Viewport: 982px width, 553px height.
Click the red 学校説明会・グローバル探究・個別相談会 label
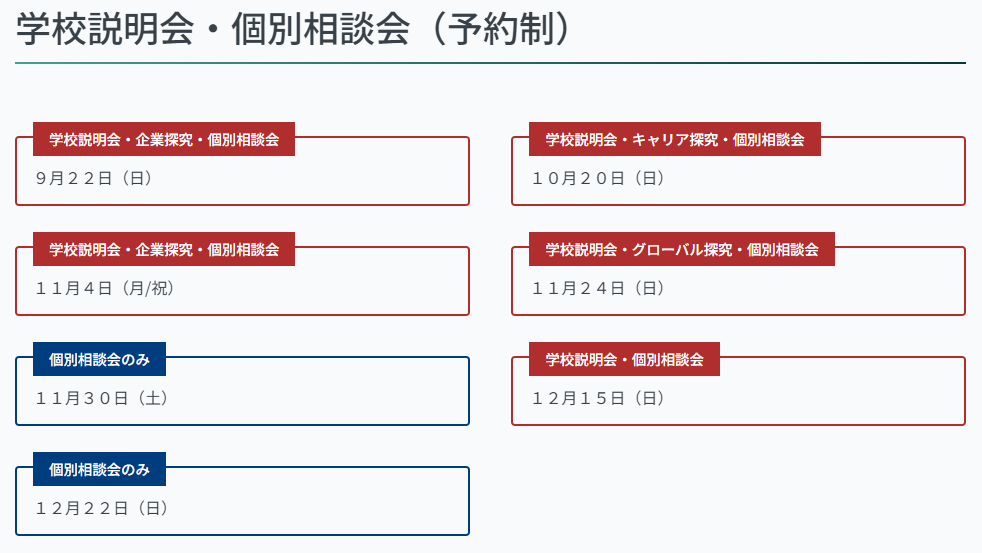[x=681, y=249]
